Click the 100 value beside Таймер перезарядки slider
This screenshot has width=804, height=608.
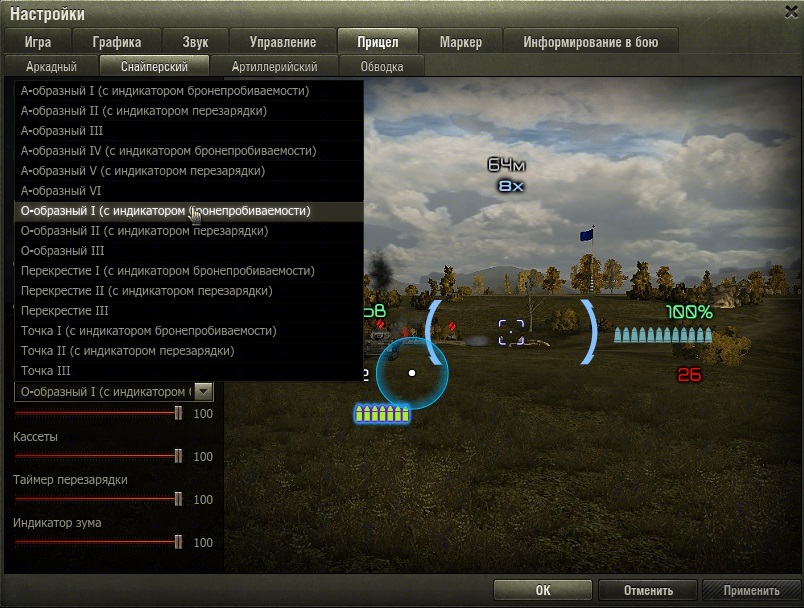203,499
